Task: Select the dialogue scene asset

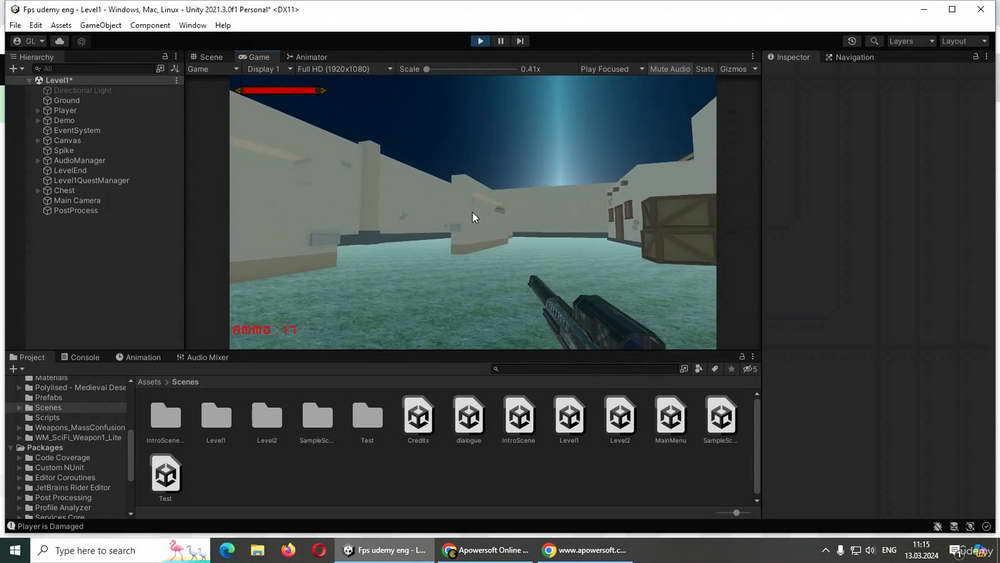Action: tap(469, 420)
